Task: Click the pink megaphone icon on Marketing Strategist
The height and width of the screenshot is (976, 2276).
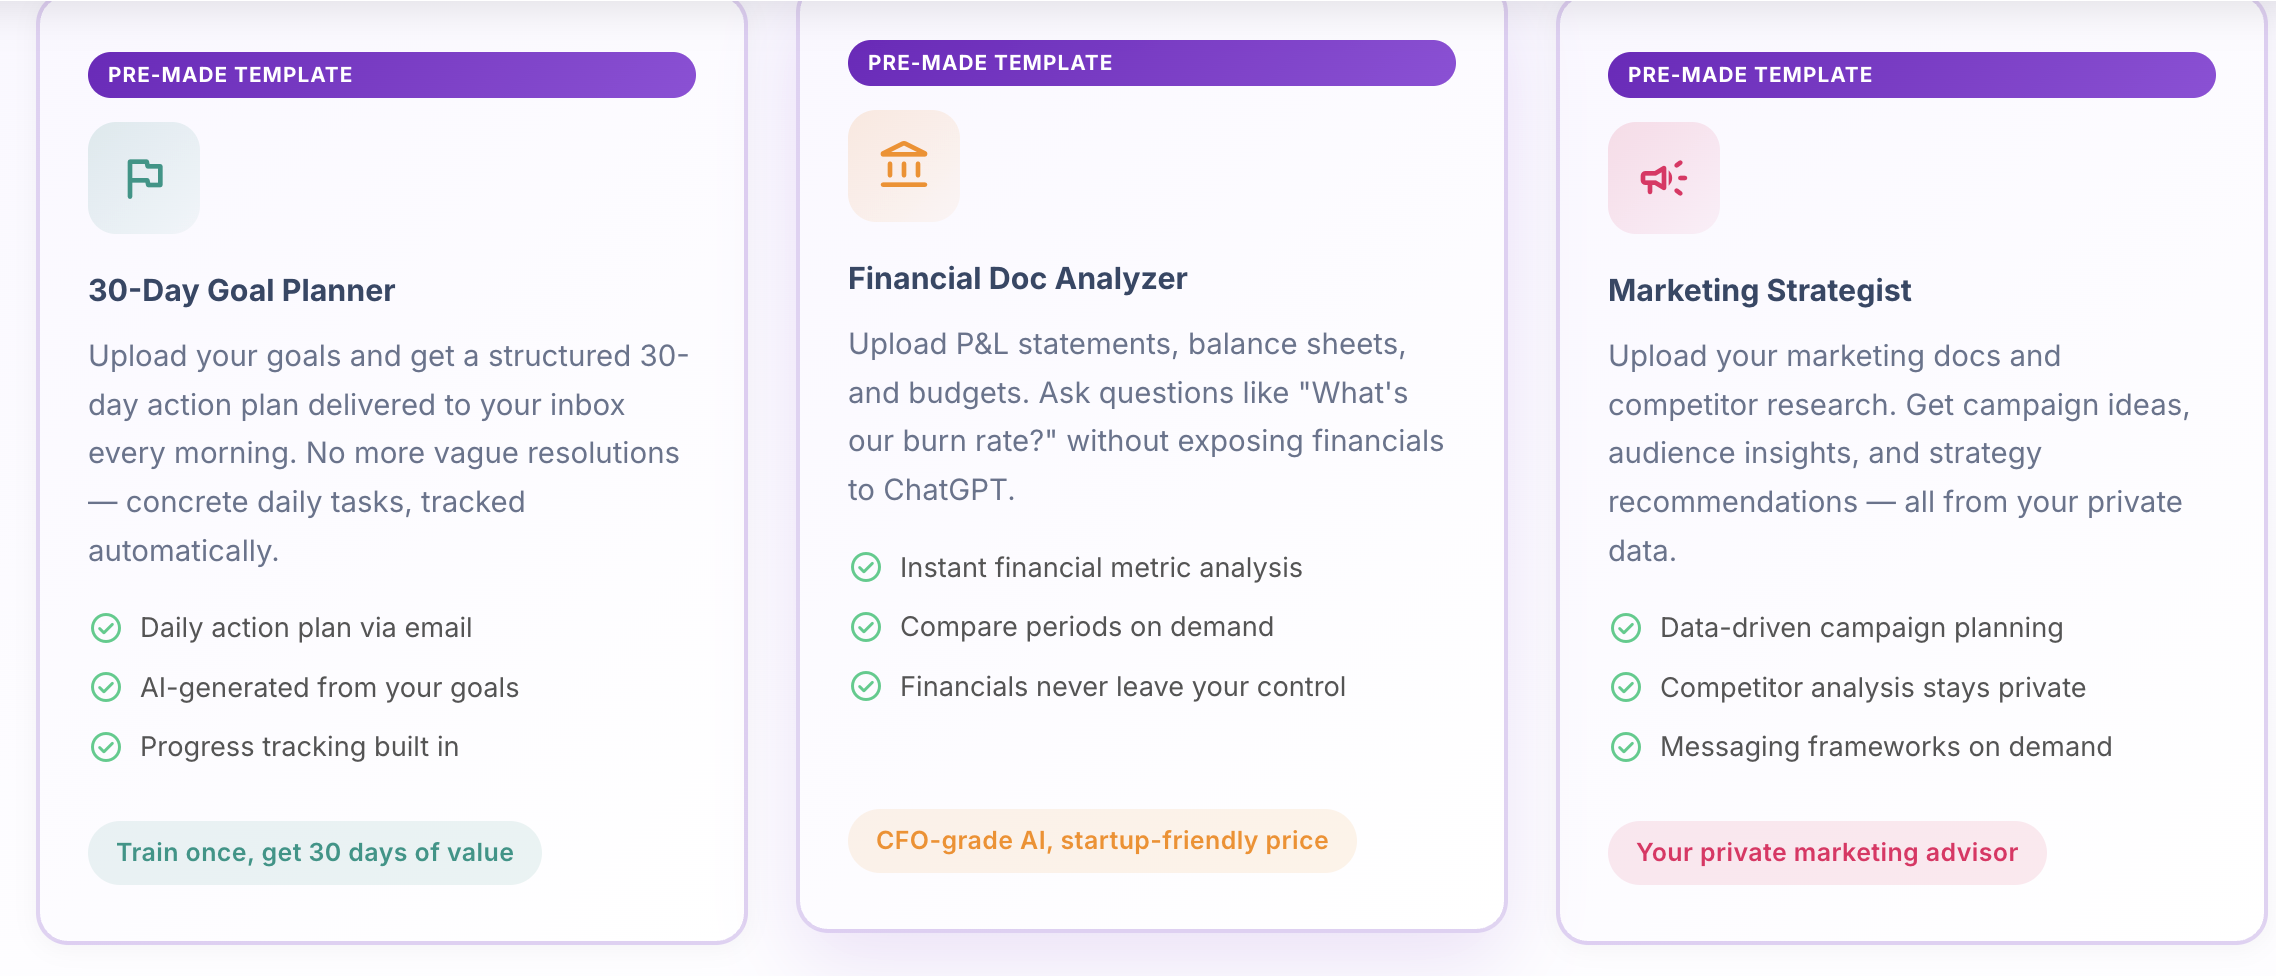Action: 1663,177
